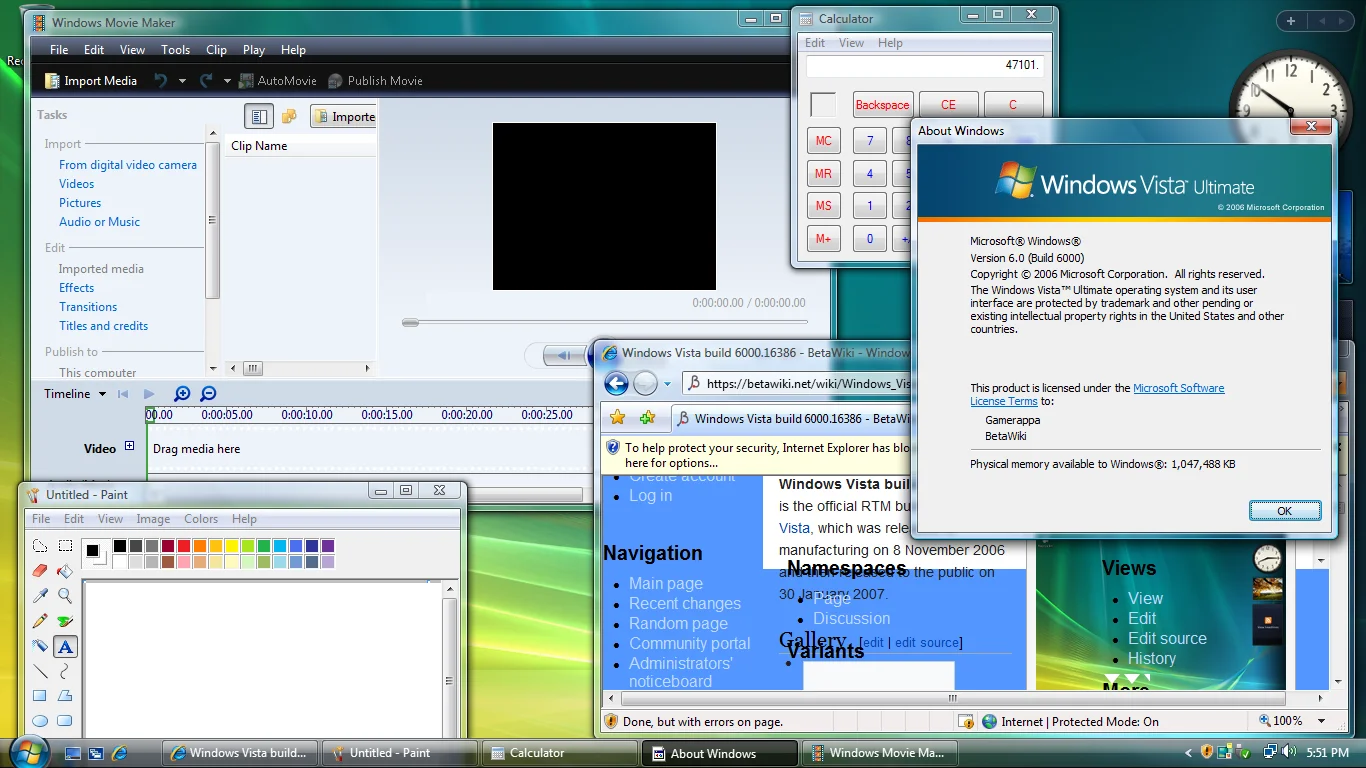
Task: Zoom out the Movie Maker timeline
Action: [x=208, y=394]
